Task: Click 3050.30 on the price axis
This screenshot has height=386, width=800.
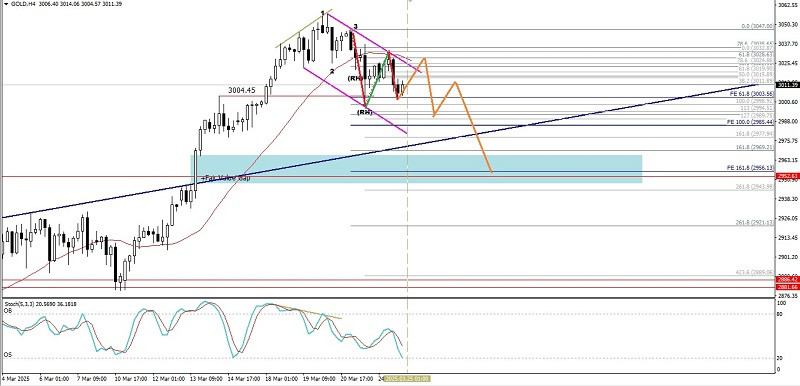Action: [787, 24]
